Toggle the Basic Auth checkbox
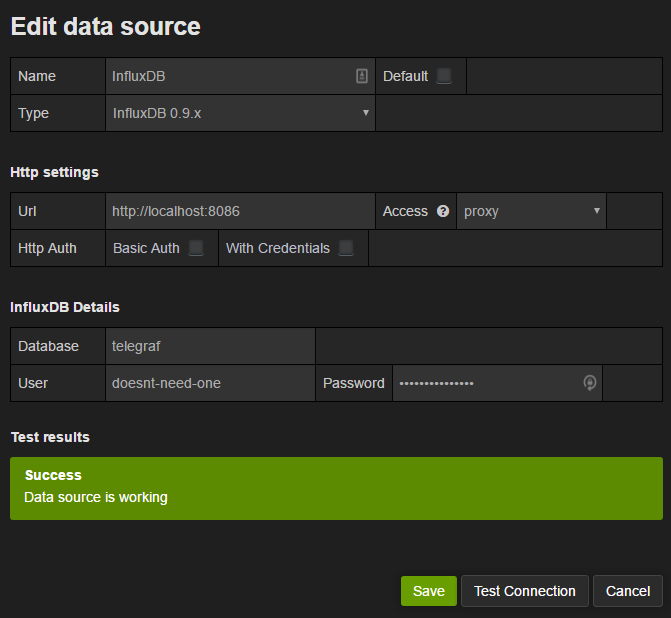 tap(196, 248)
